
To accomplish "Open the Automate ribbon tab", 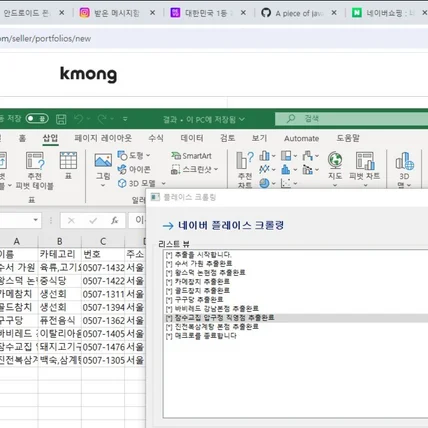I will coord(301,138).
